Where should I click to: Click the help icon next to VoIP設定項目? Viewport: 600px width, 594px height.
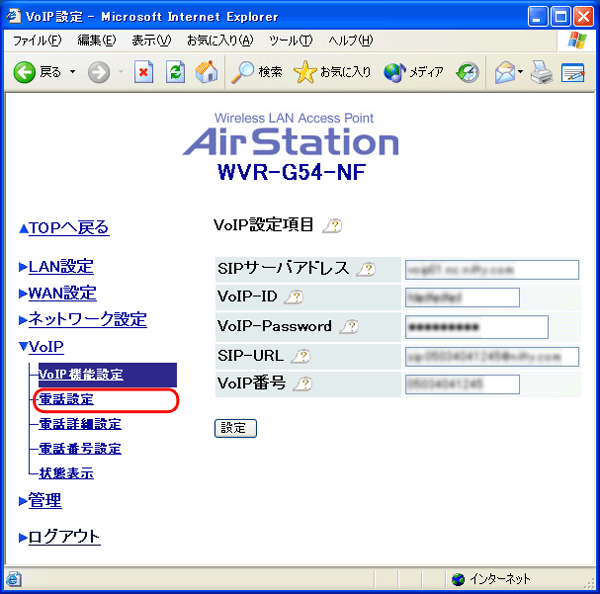tap(333, 225)
